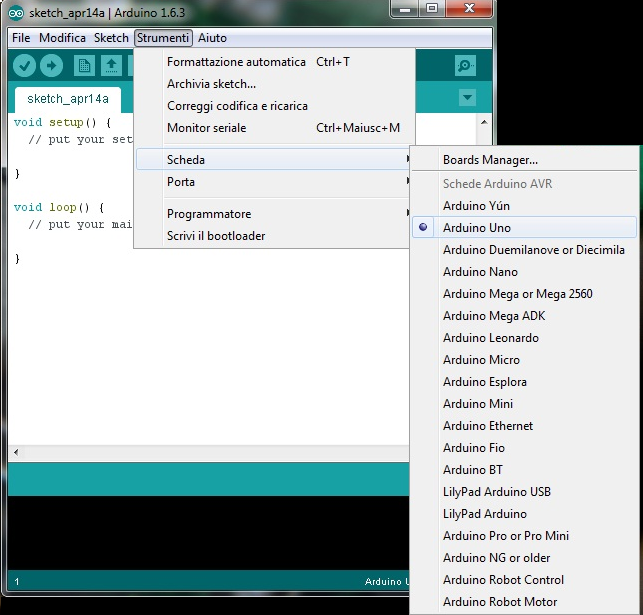Select the Arduino Fio board
Viewport: 643px width, 615px height.
click(x=524, y=448)
